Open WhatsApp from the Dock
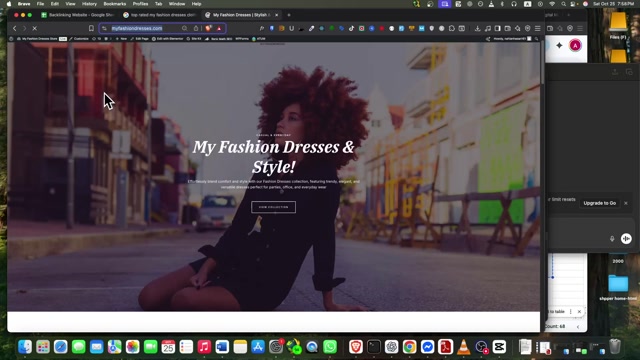The height and width of the screenshot is (360, 640). pos(330,347)
